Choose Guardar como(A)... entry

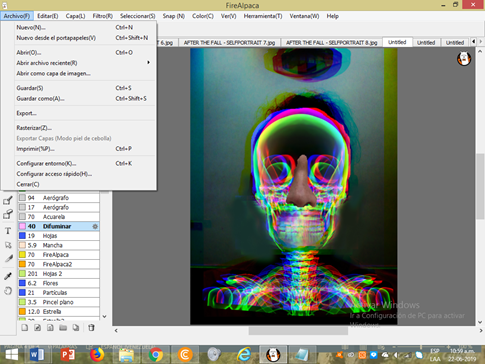79,99
